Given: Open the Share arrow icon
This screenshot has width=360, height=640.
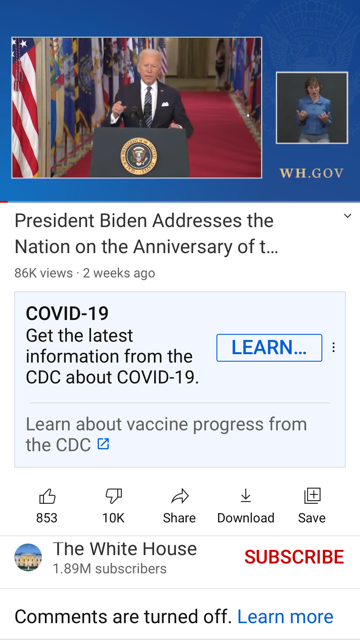Looking at the screenshot, I should (x=180, y=496).
